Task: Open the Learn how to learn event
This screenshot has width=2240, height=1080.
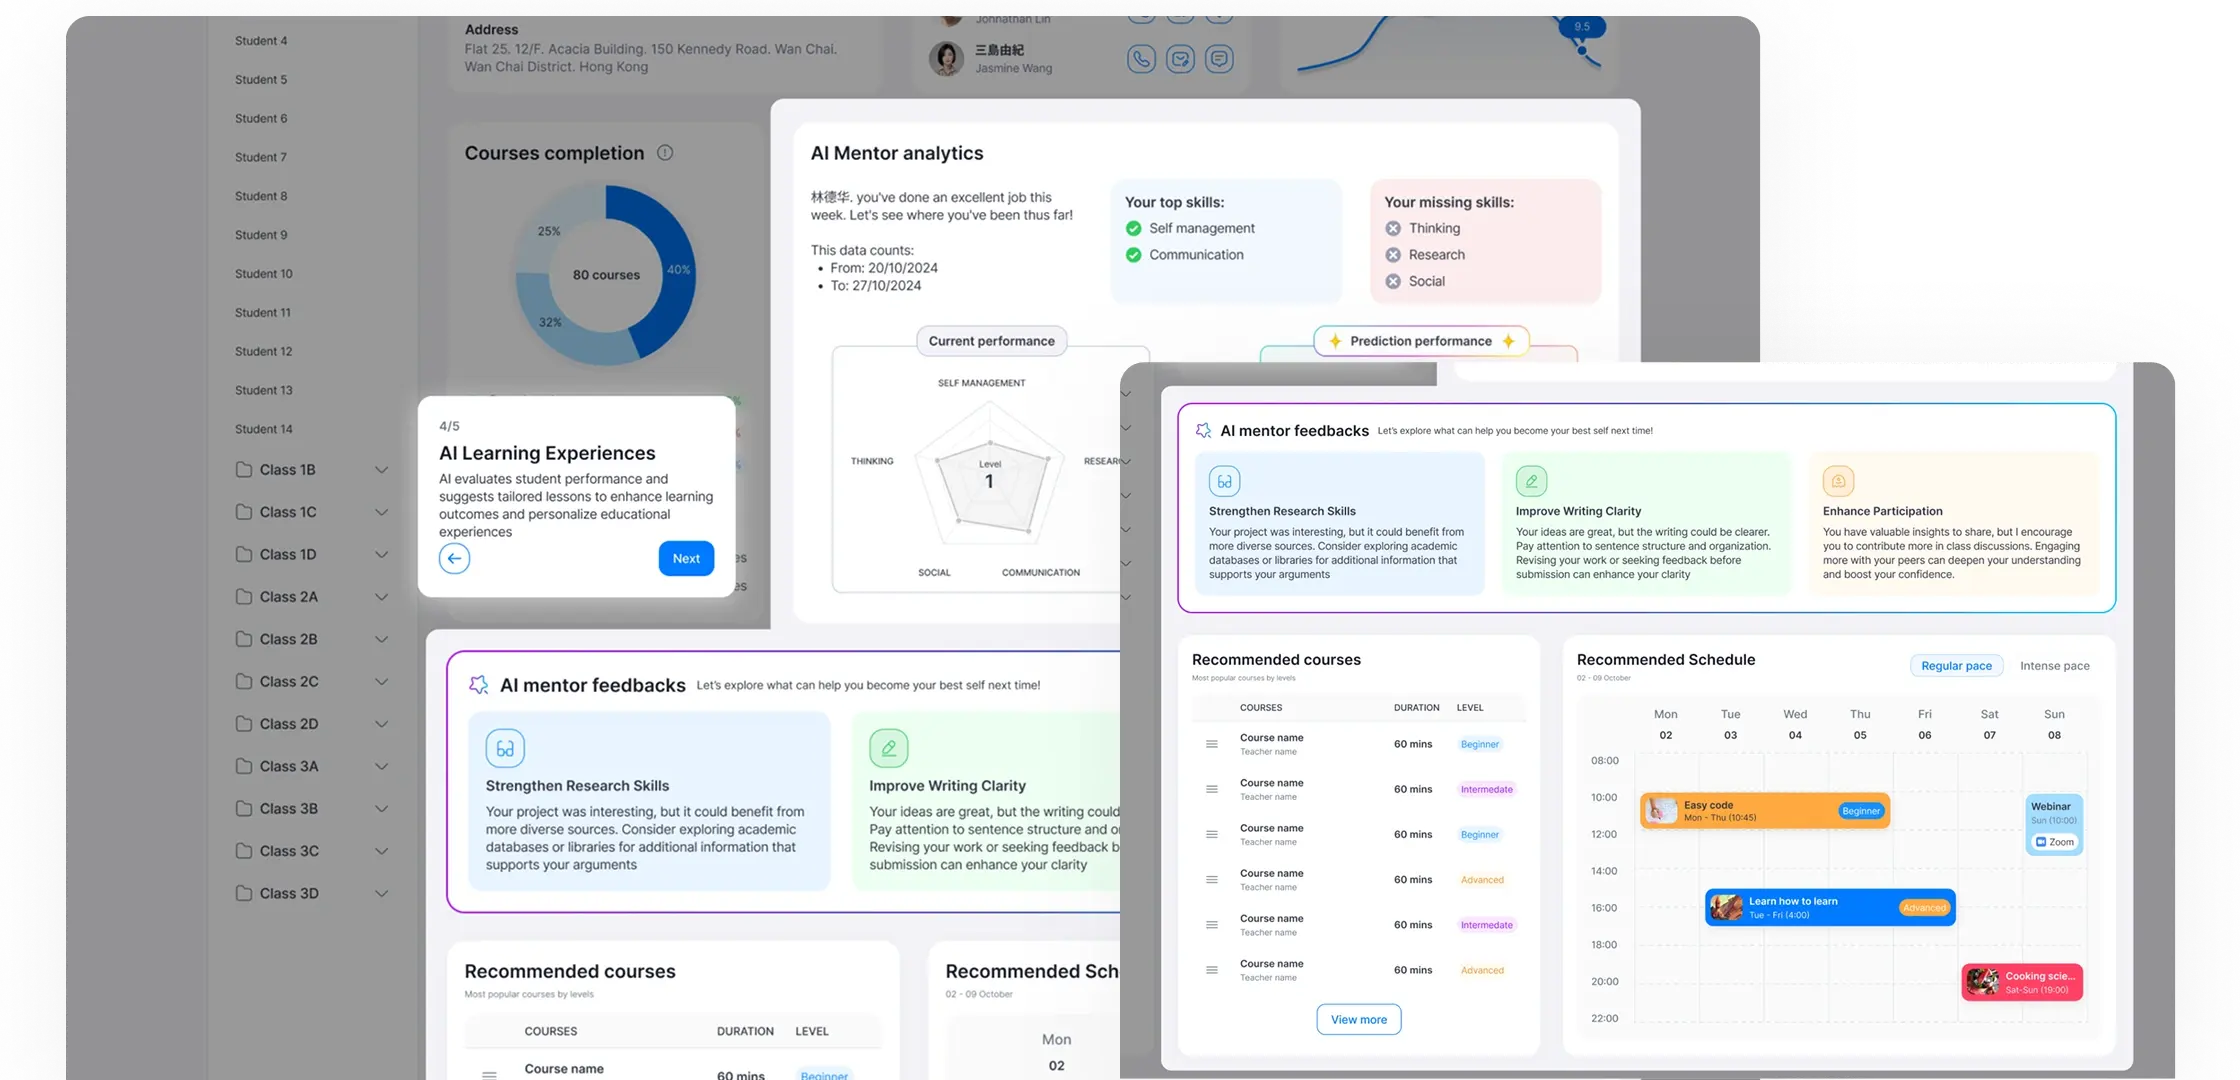Action: tap(1829, 907)
